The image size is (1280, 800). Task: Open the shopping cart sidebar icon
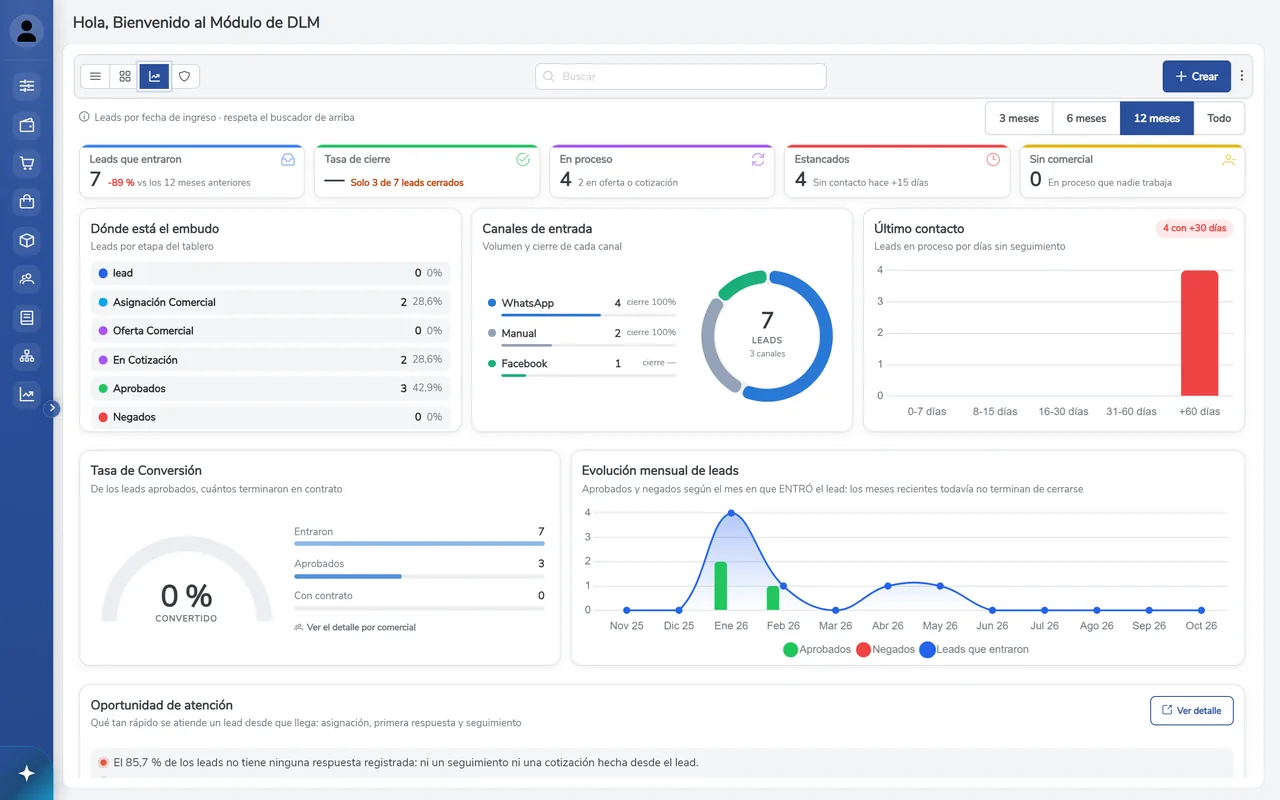pos(27,164)
